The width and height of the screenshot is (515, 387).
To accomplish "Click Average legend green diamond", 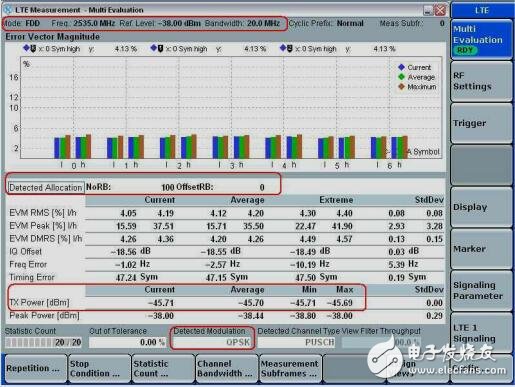I will (x=401, y=77).
